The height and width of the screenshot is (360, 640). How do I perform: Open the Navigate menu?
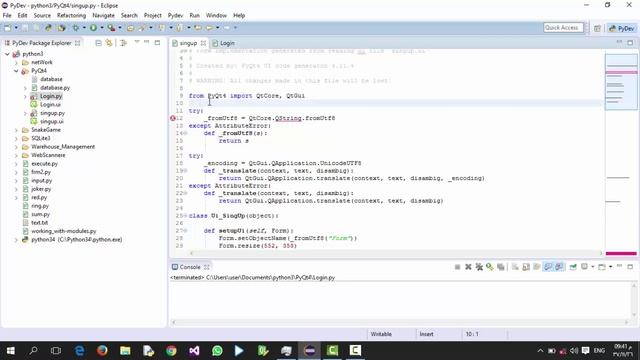pyautogui.click(x=103, y=15)
